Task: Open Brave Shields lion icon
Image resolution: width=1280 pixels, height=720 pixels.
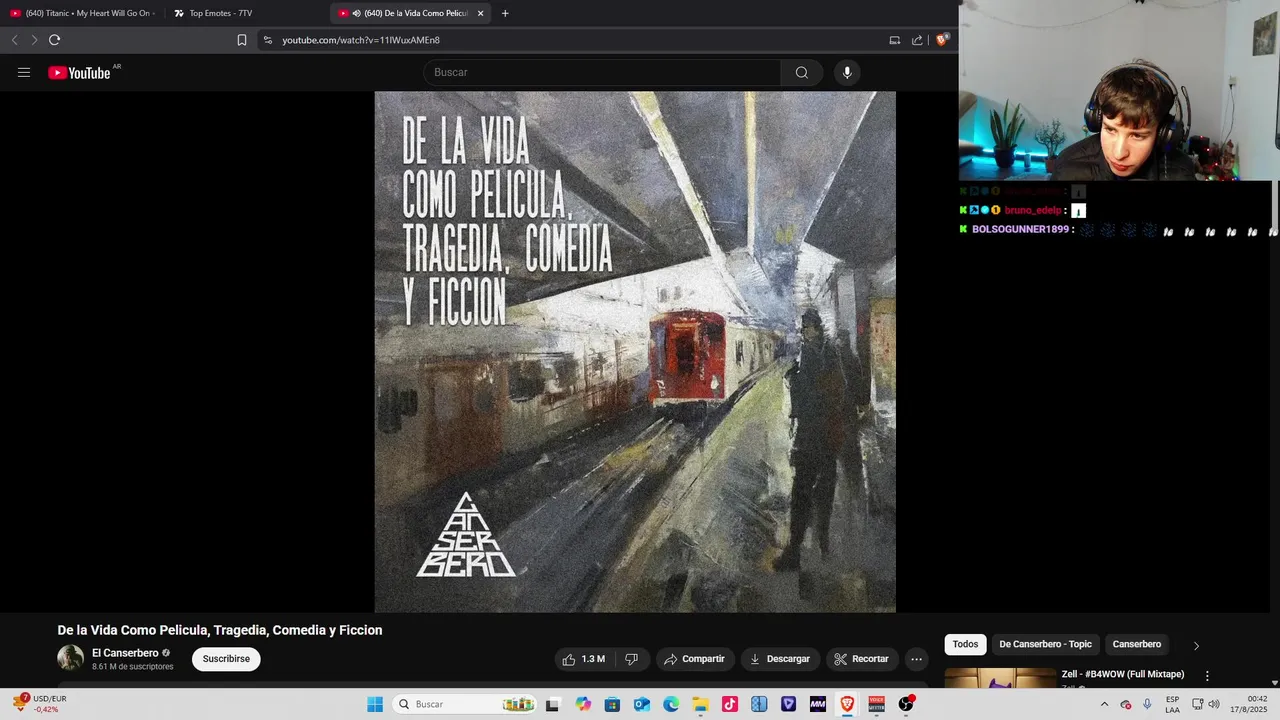Action: click(941, 40)
